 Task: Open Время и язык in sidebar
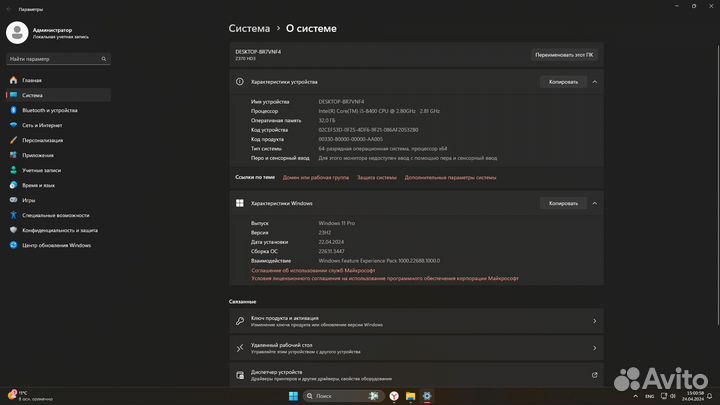(38, 185)
